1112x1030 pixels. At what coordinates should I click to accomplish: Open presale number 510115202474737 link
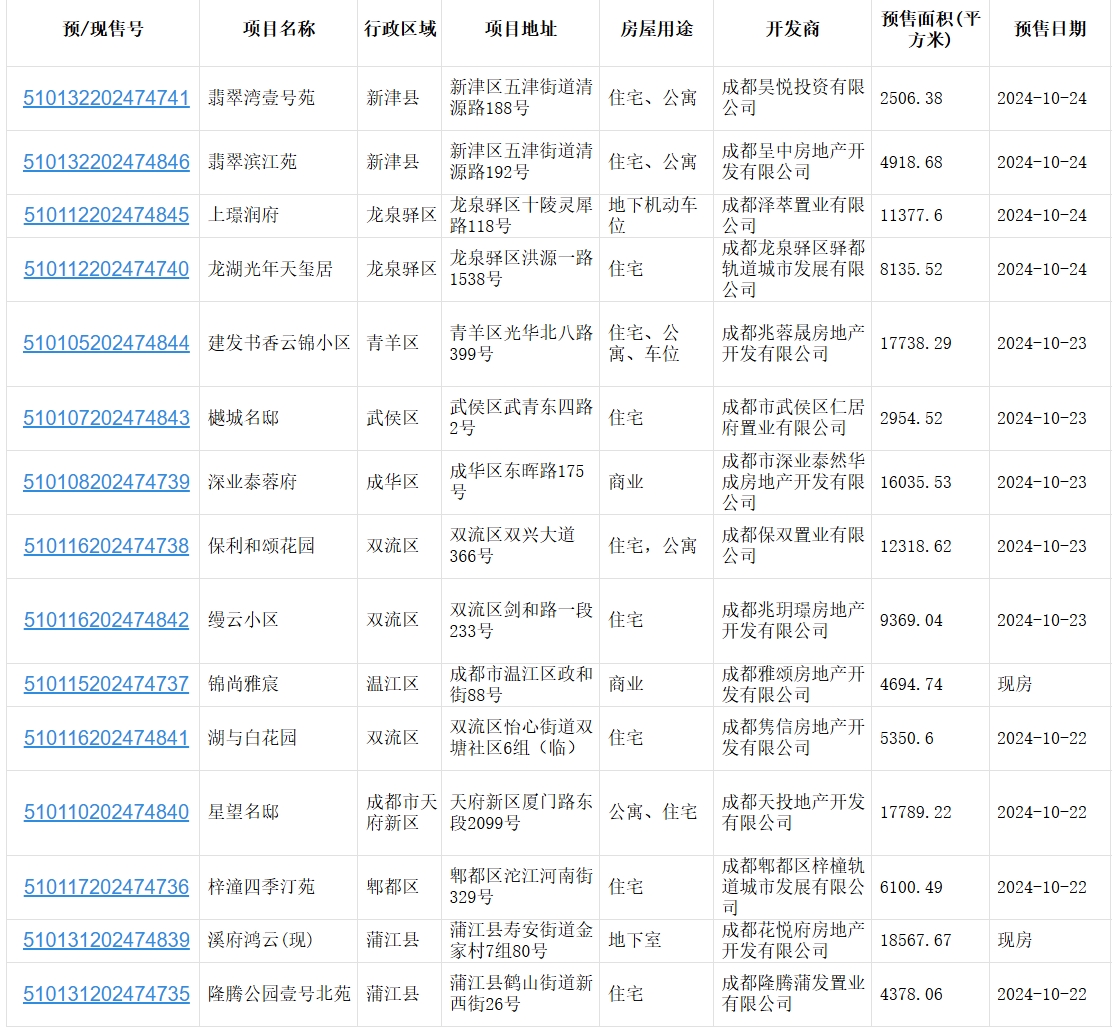coord(106,684)
